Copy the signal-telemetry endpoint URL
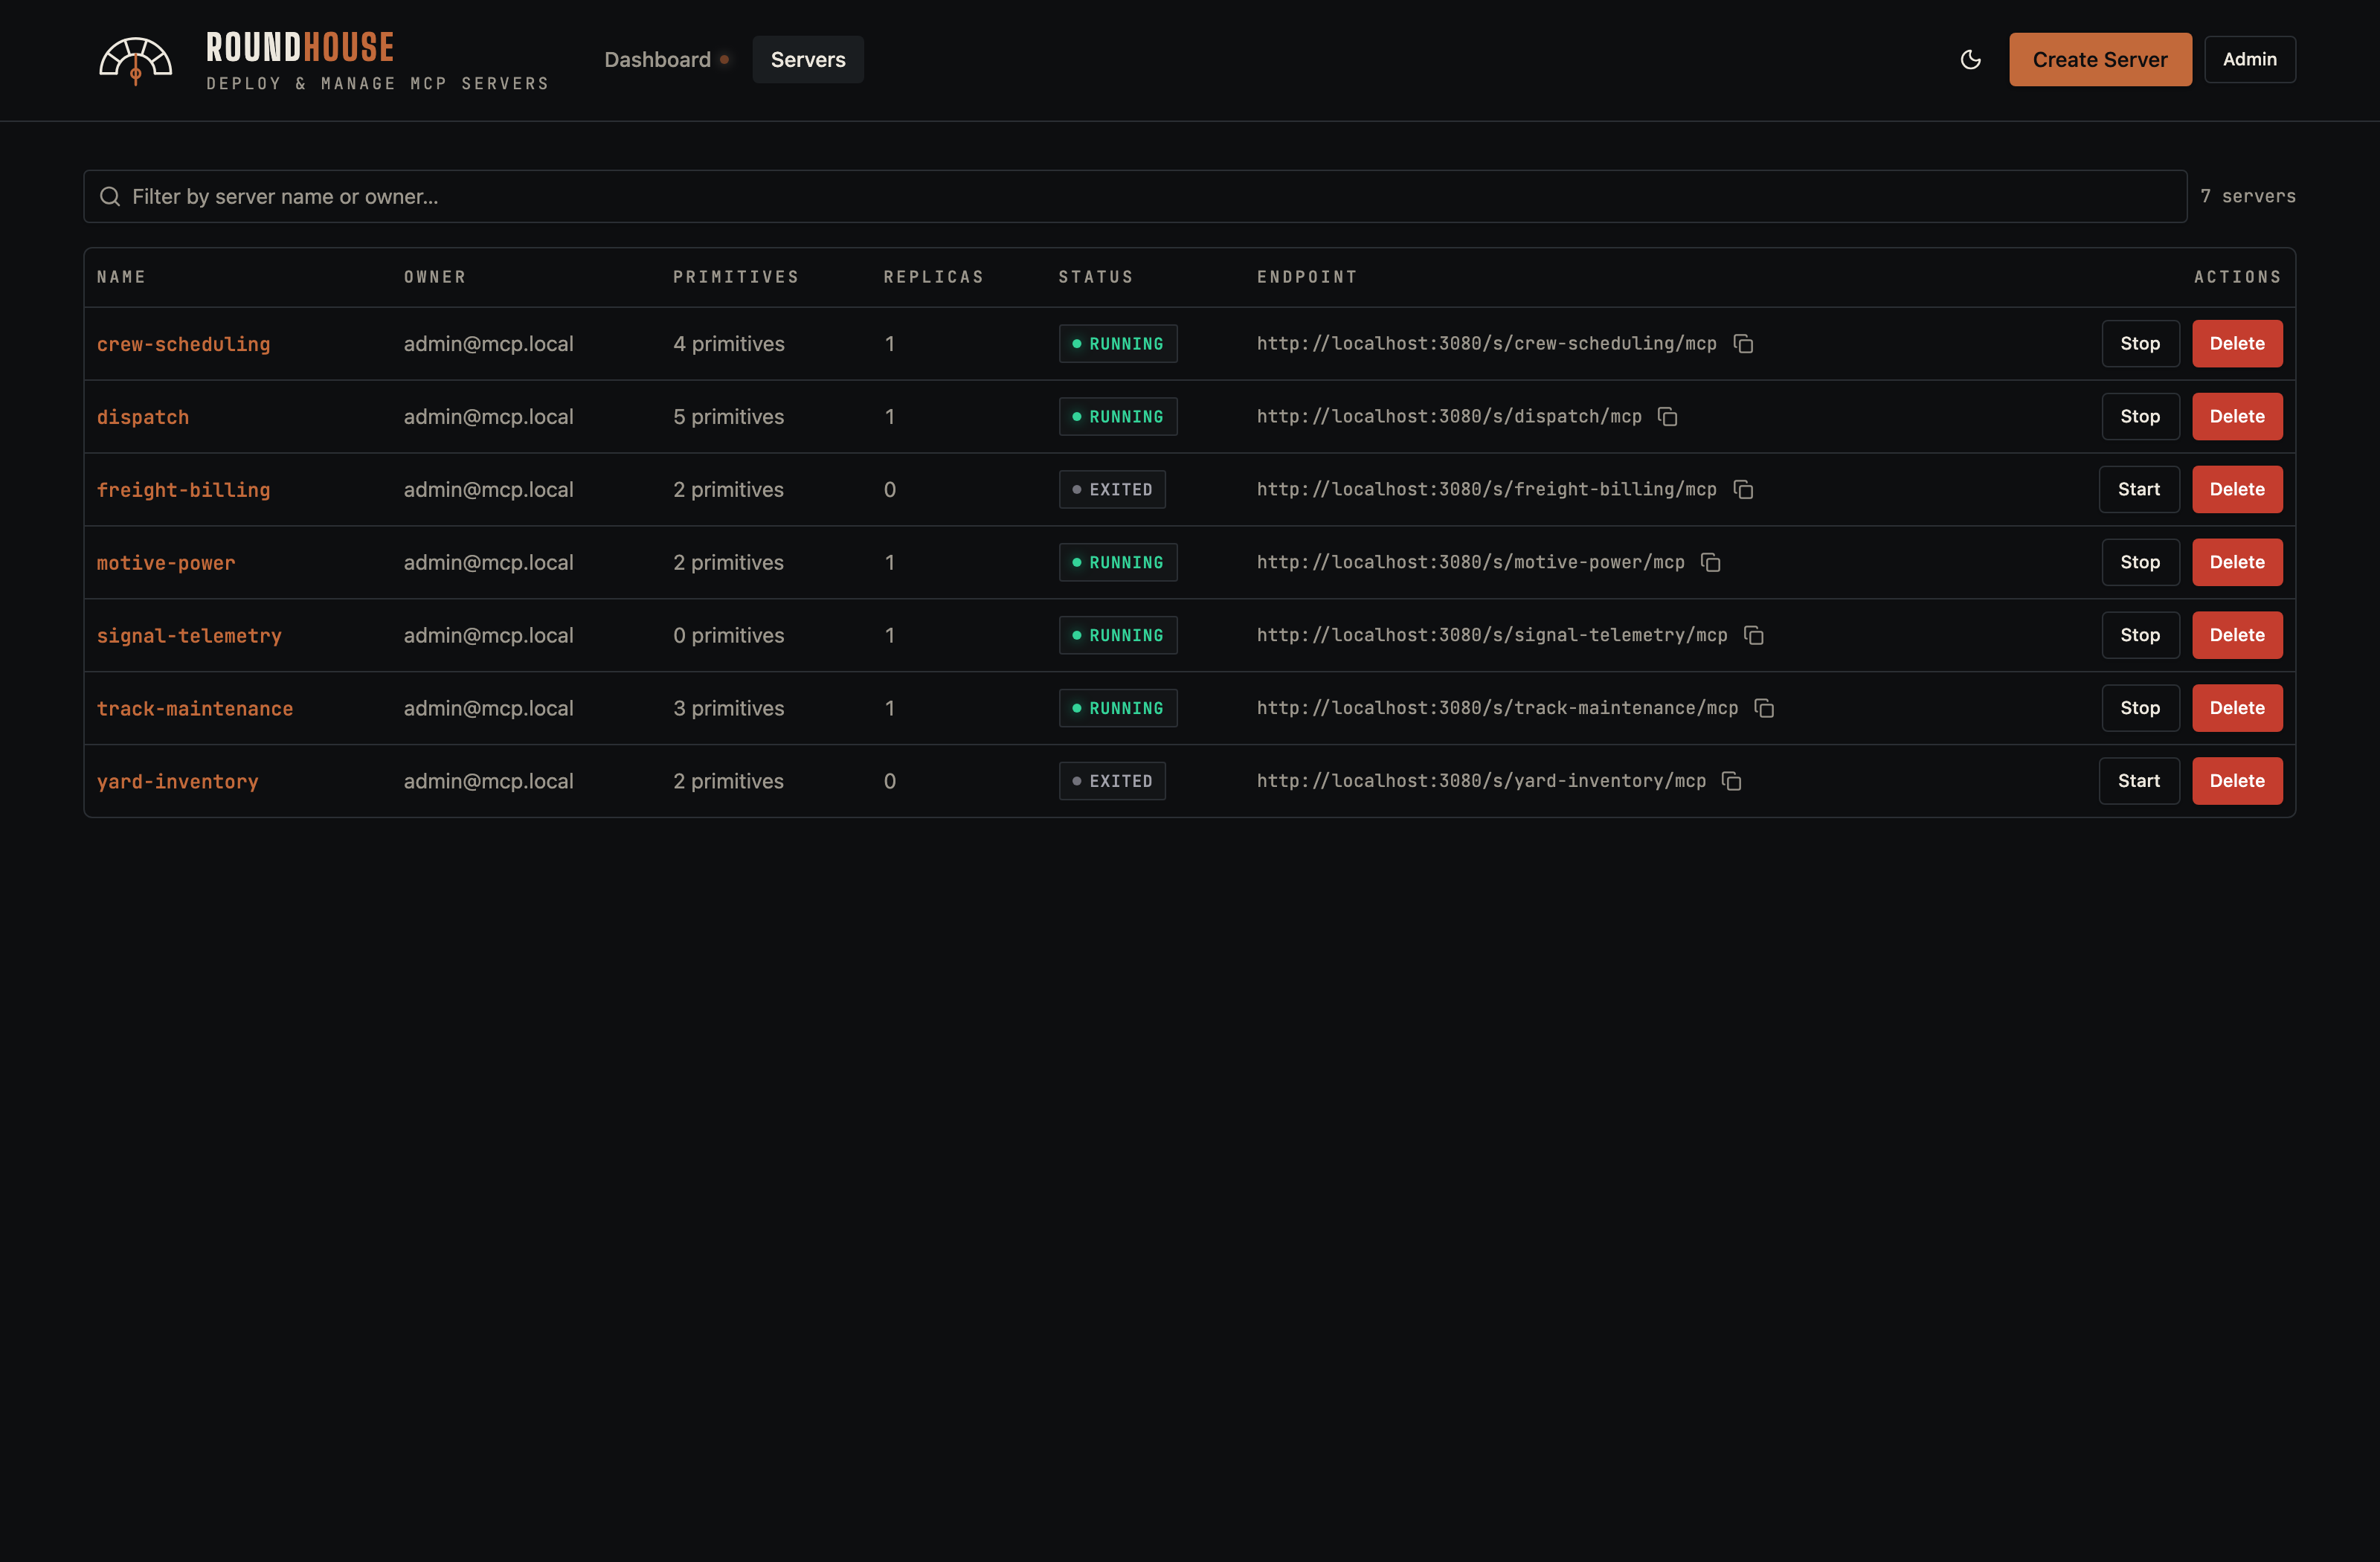The width and height of the screenshot is (2380, 1562). [1754, 636]
